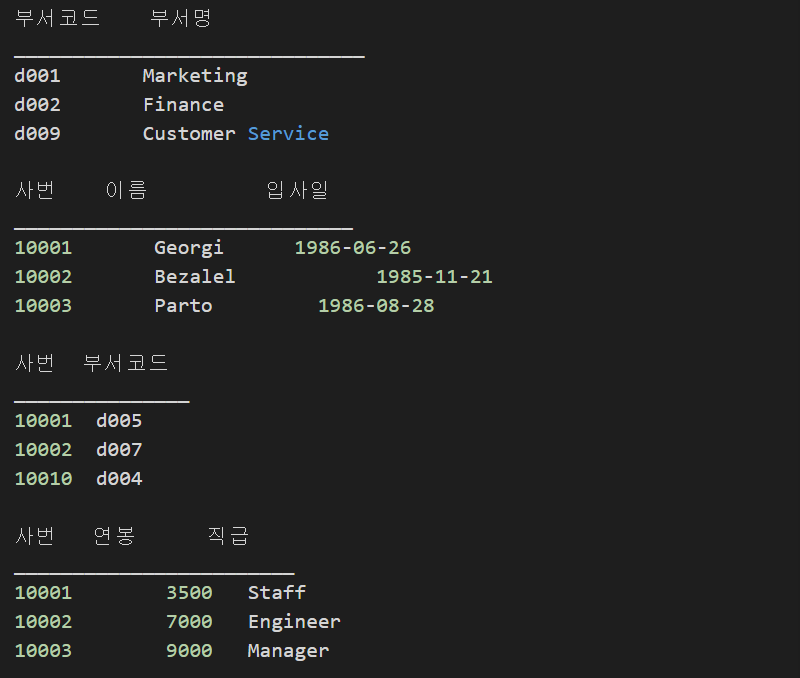Viewport: 800px width, 678px height.
Task: Select department code d002
Action: pyautogui.click(x=37, y=105)
